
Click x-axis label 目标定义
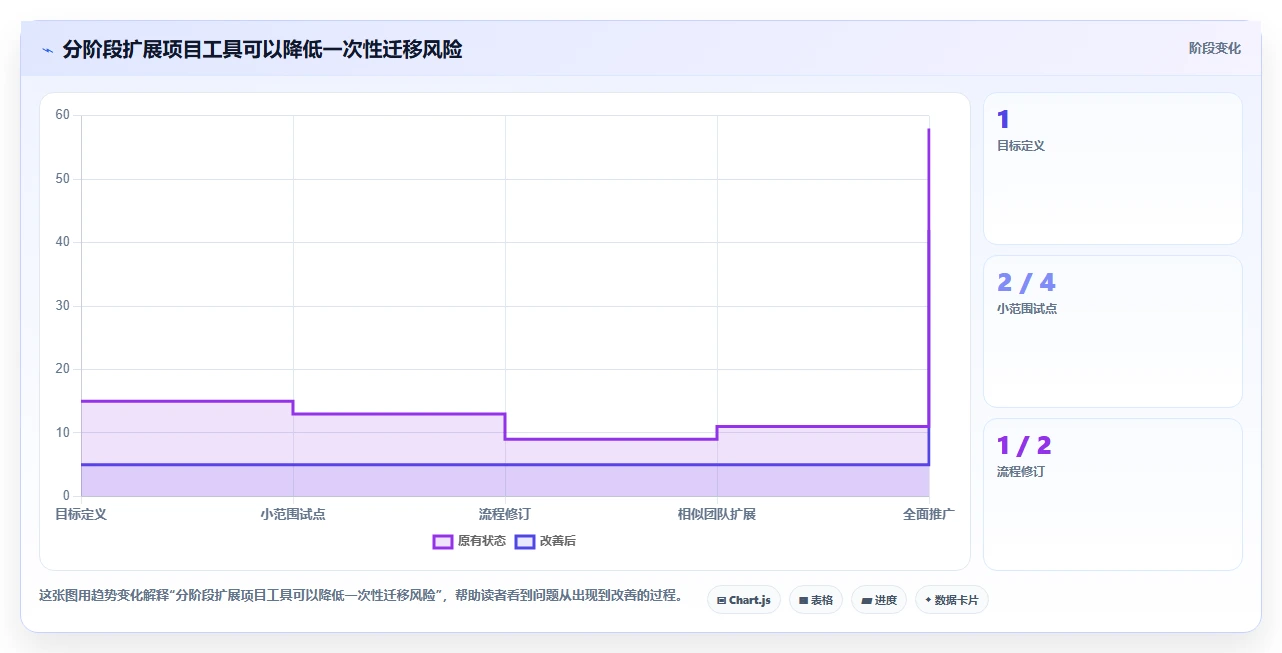[81, 514]
